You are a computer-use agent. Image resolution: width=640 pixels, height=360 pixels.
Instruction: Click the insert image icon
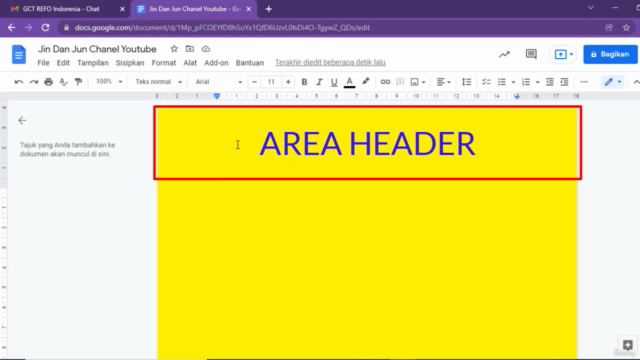(x=414, y=82)
